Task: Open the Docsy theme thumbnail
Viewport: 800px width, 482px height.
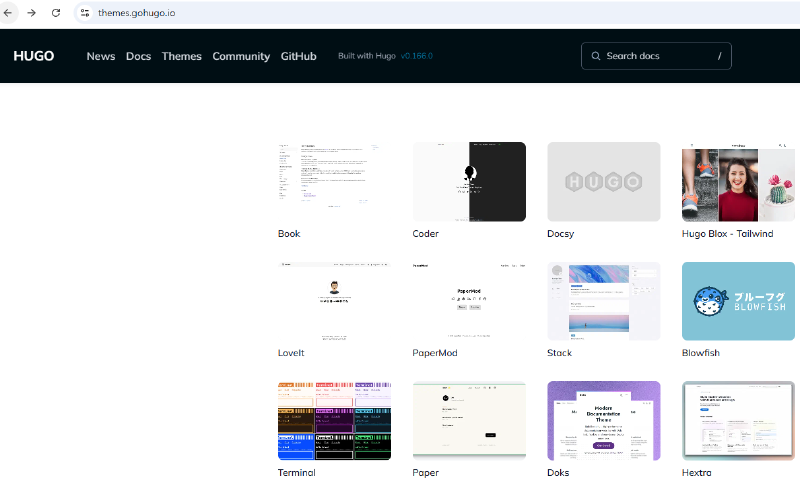Action: point(604,182)
